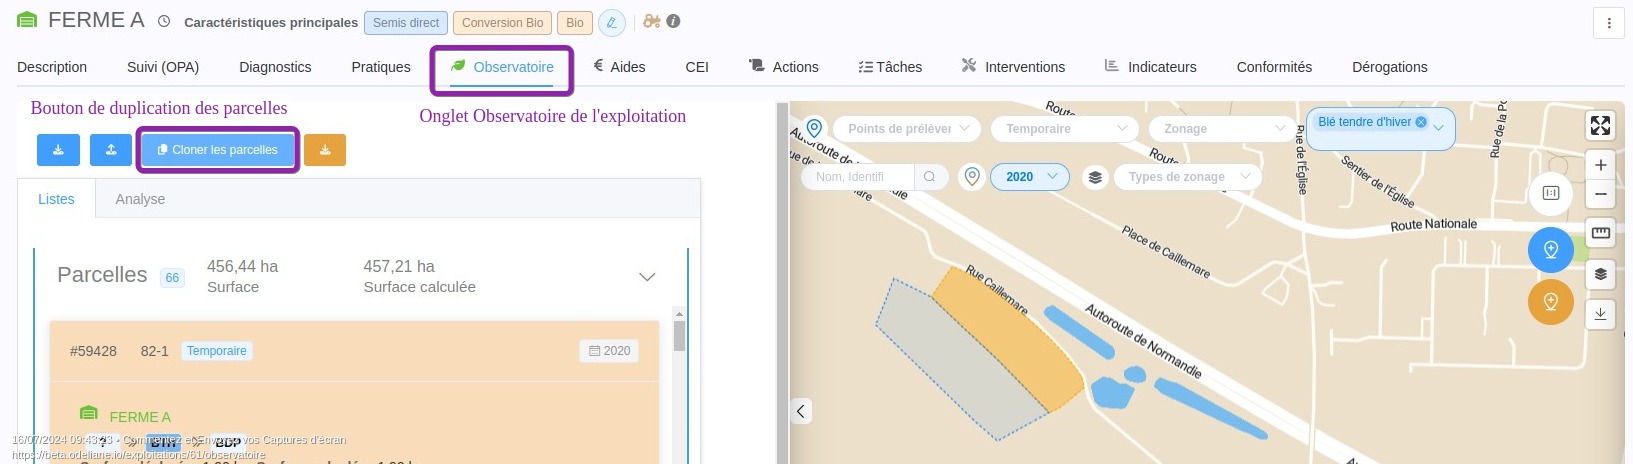Click the Semis direct tag
Image resolution: width=1633 pixels, height=464 pixels.
405,23
